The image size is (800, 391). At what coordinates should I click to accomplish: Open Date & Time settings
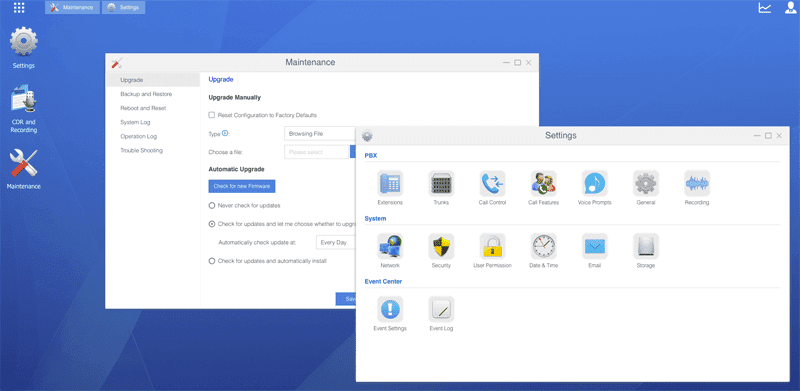[x=543, y=247]
